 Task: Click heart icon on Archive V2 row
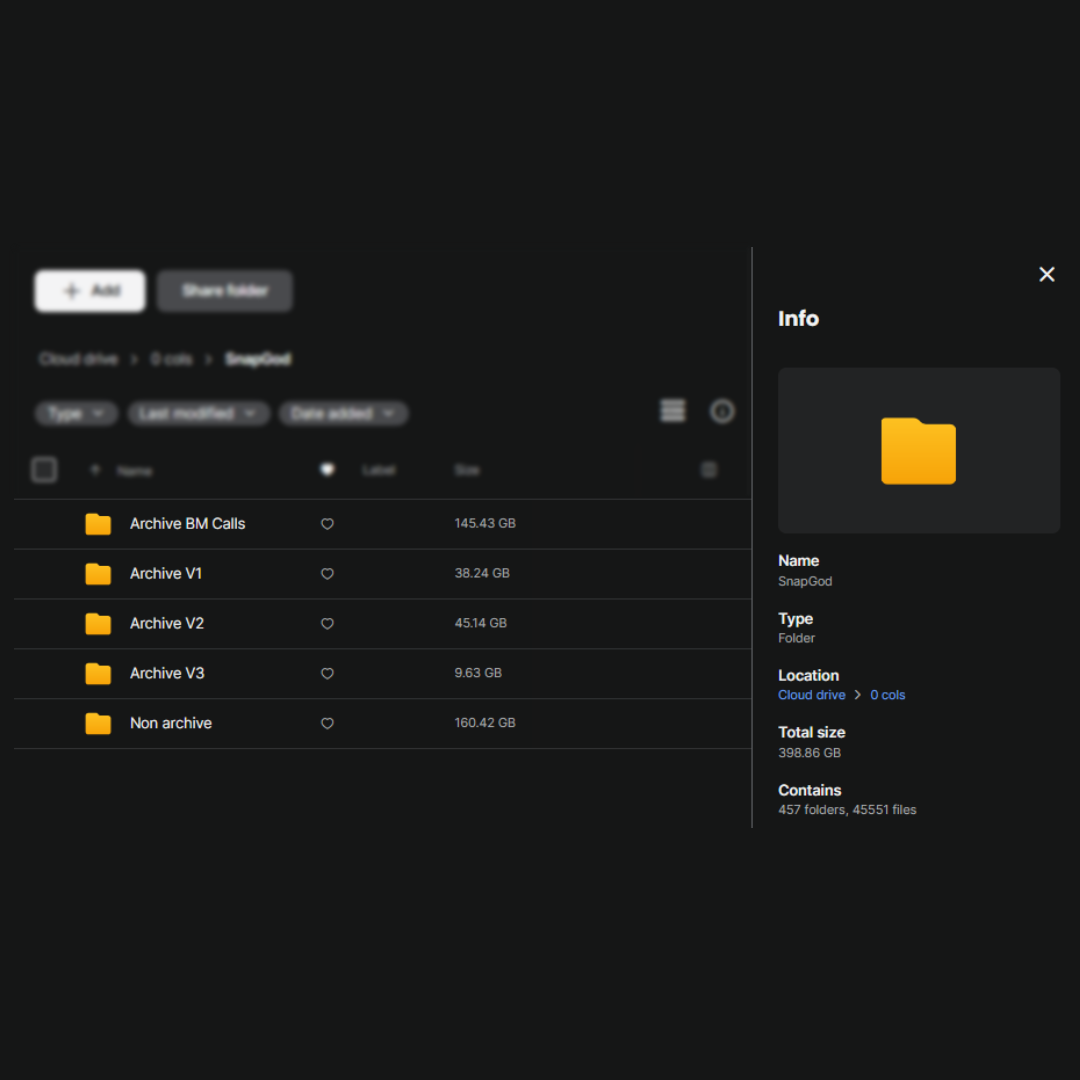pyautogui.click(x=327, y=624)
